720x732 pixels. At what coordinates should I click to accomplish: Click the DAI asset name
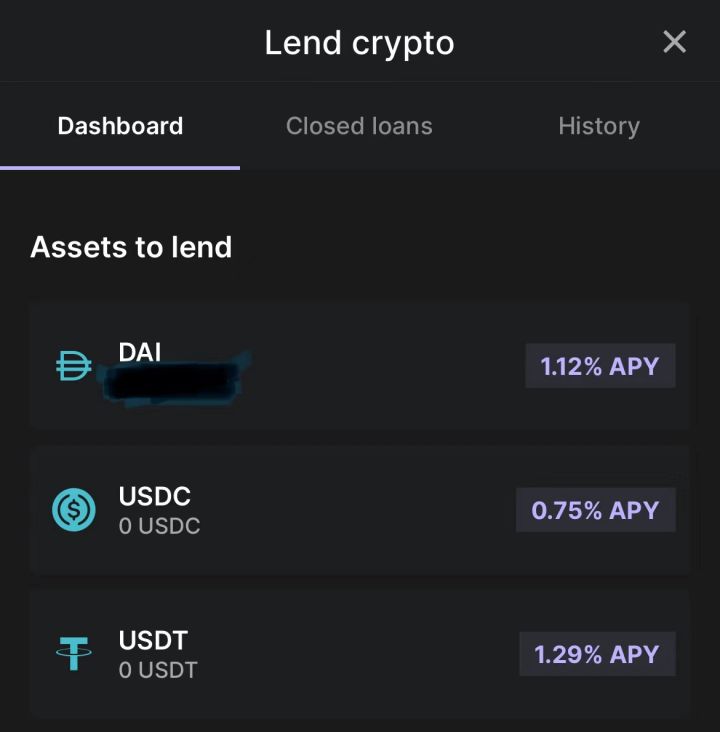(140, 351)
